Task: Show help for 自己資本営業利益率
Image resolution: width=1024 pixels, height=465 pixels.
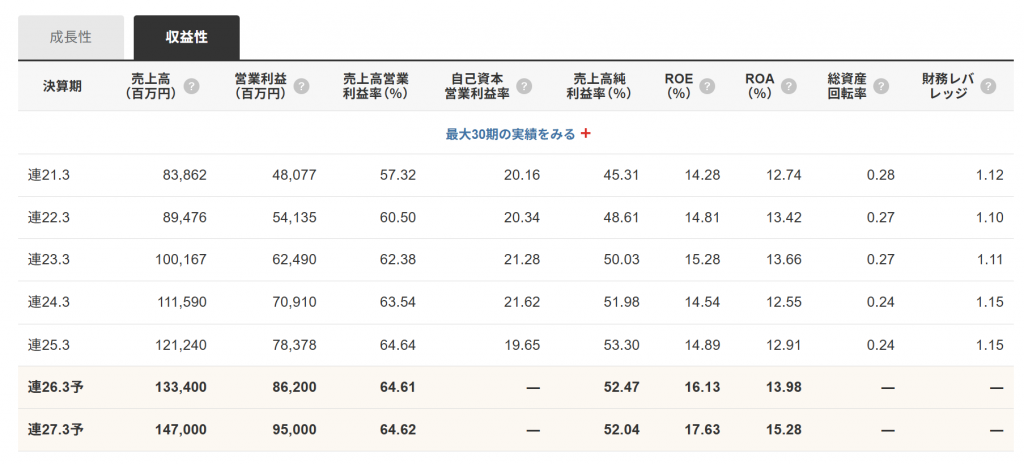Action: point(524,86)
